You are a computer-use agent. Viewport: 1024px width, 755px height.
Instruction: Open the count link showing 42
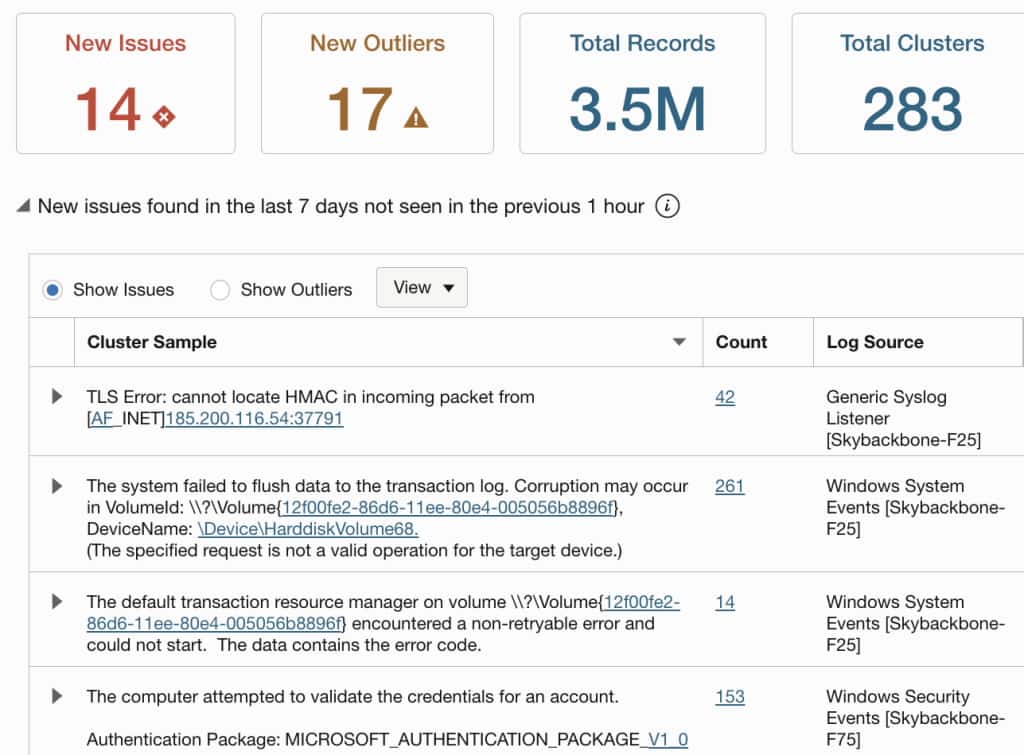tap(724, 397)
